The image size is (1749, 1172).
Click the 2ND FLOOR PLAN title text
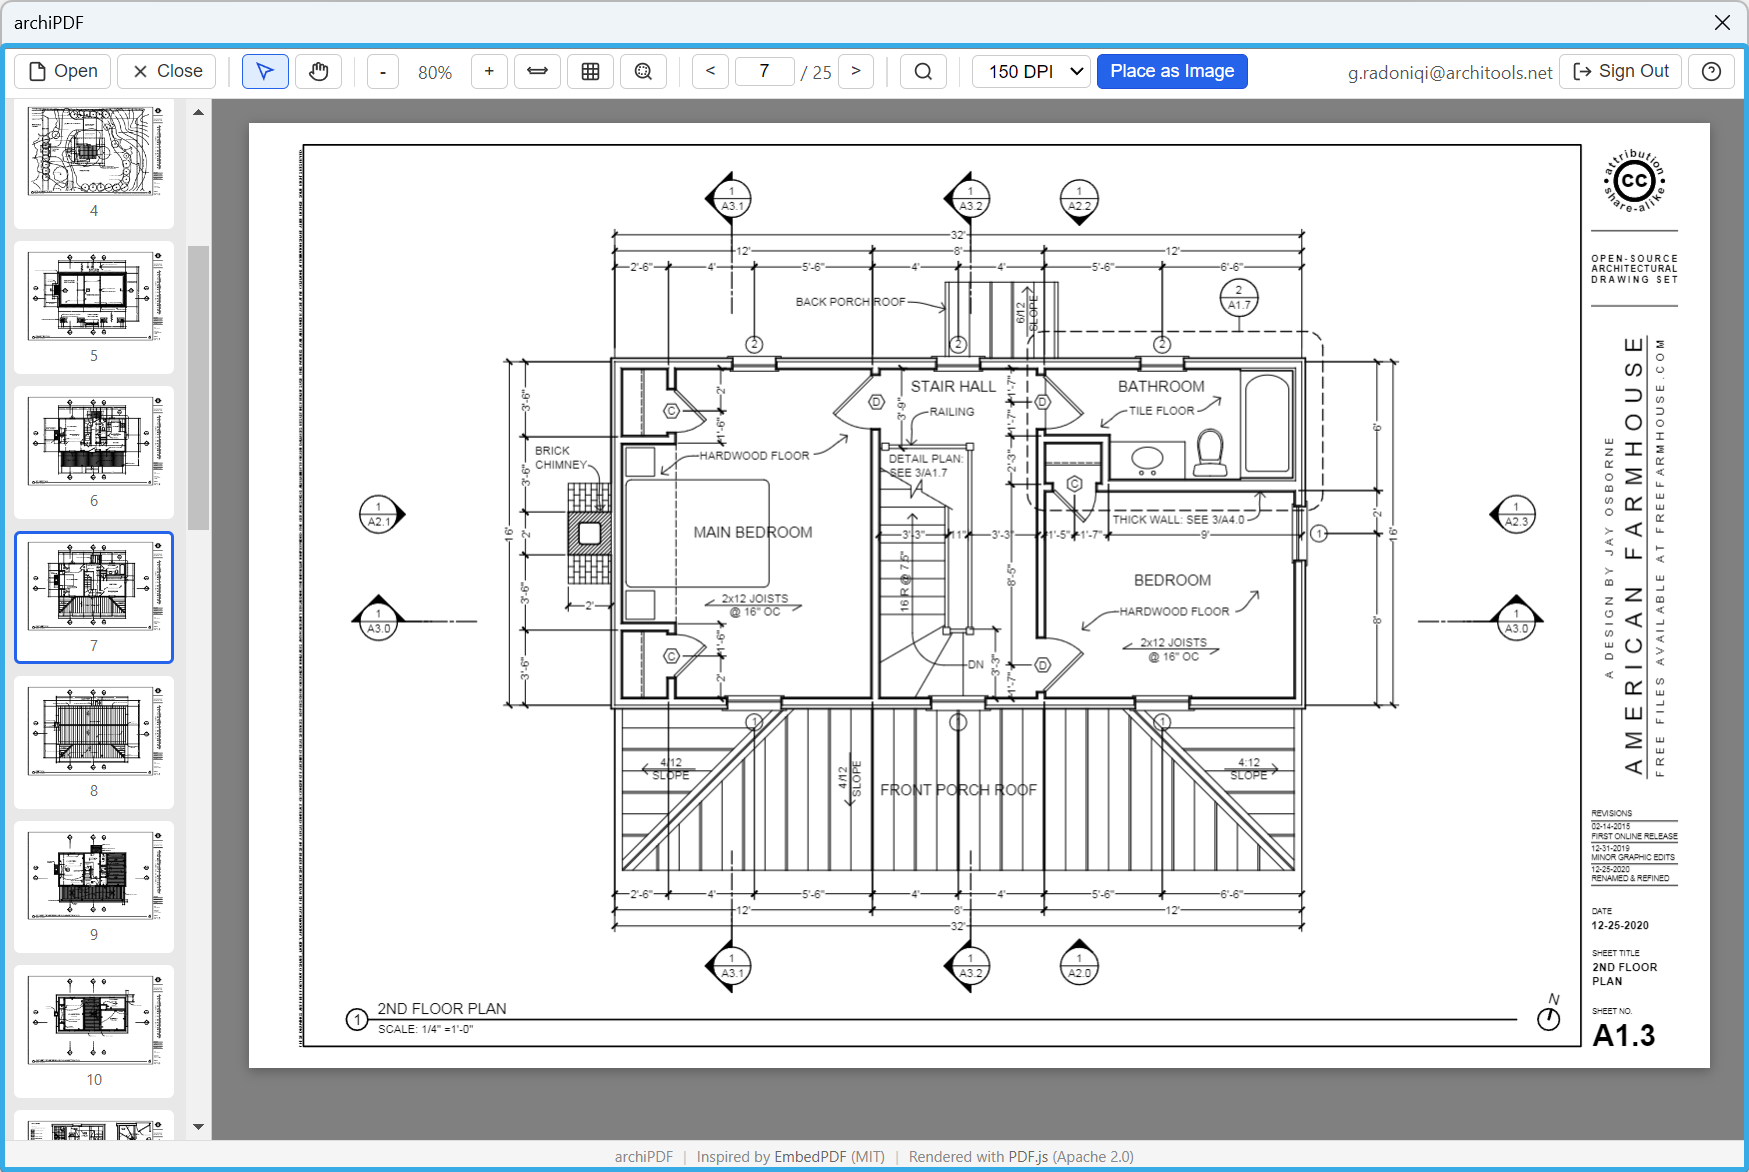(442, 1008)
